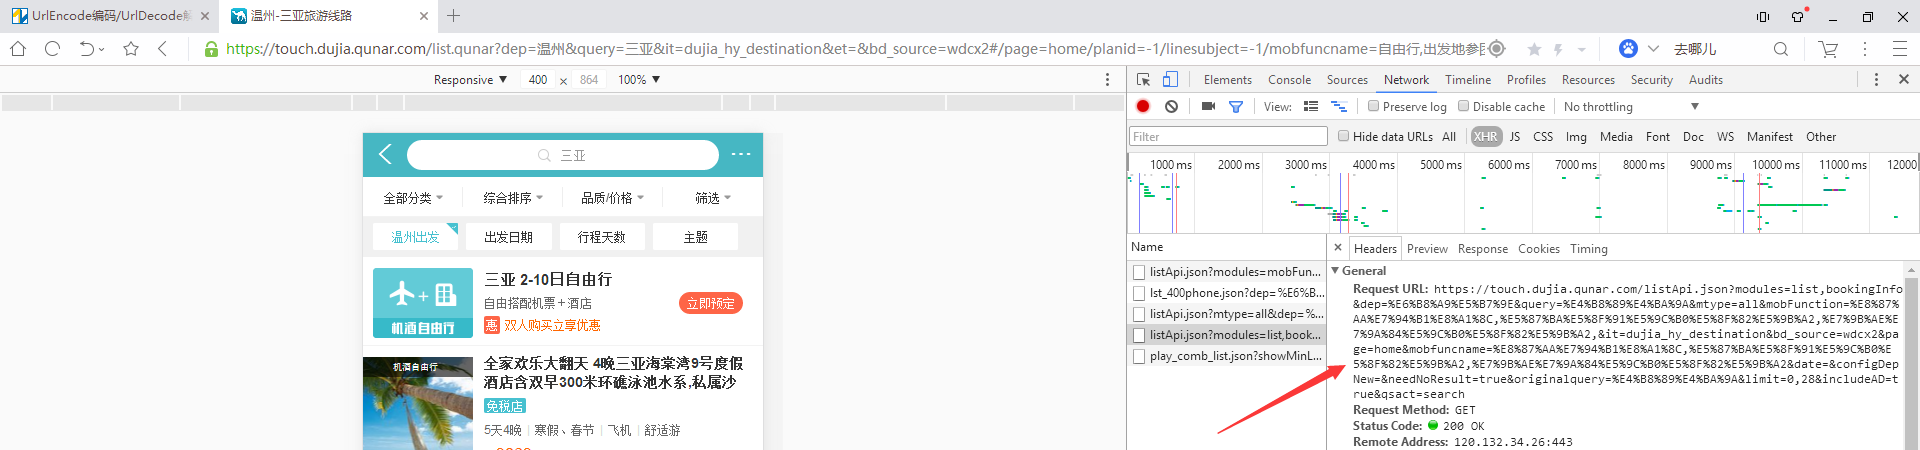Open the Timing tab of request

[x=1588, y=249]
